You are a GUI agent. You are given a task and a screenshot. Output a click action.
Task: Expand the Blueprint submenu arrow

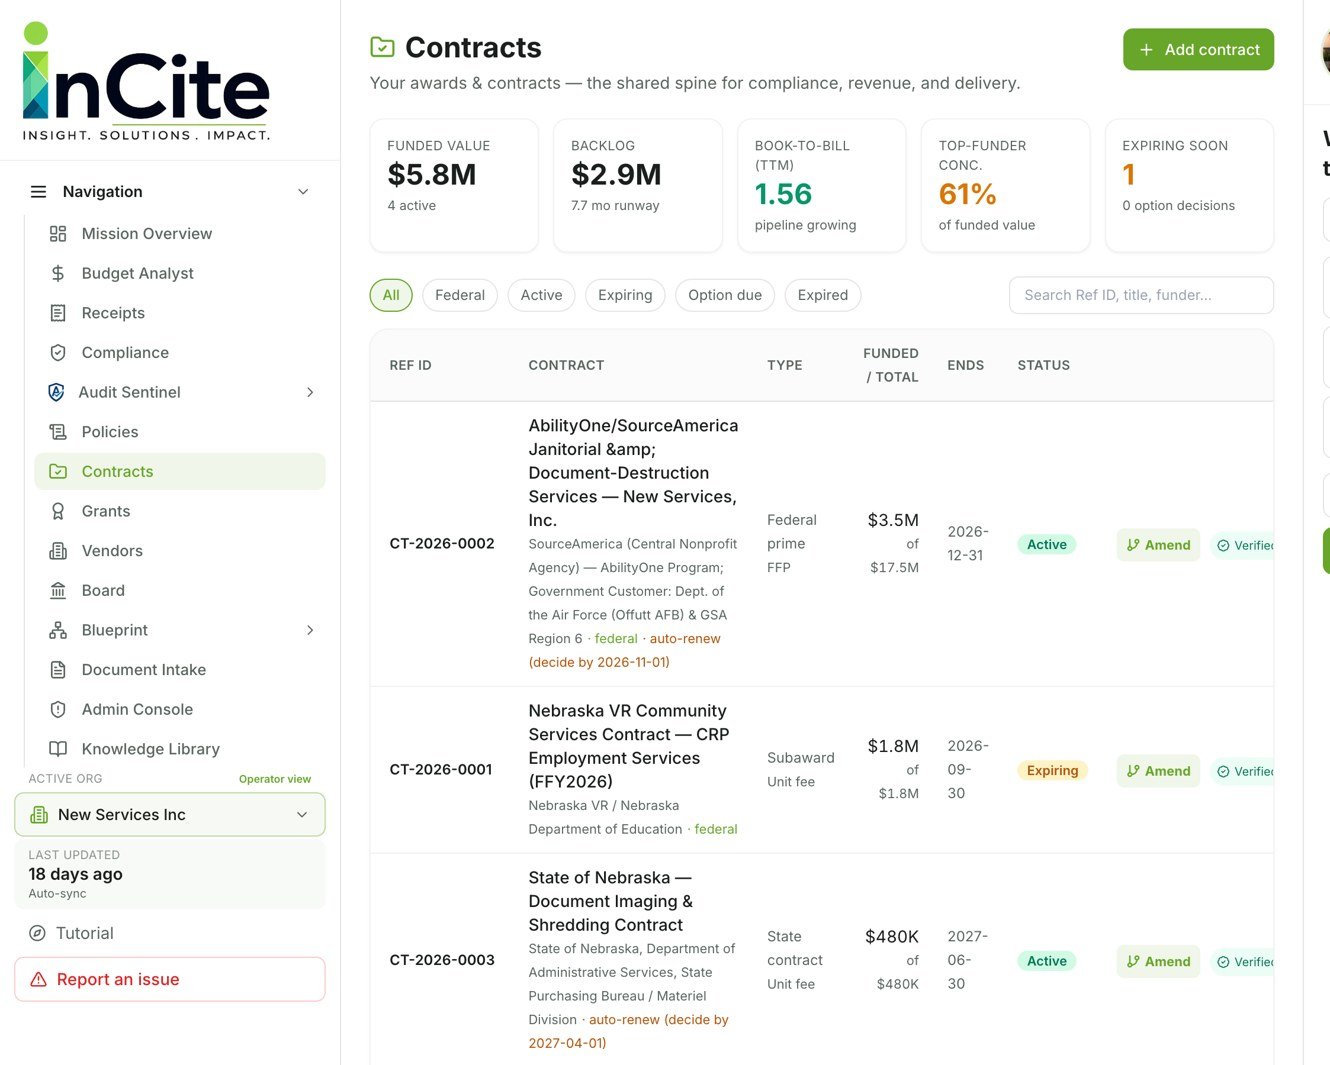pos(310,630)
